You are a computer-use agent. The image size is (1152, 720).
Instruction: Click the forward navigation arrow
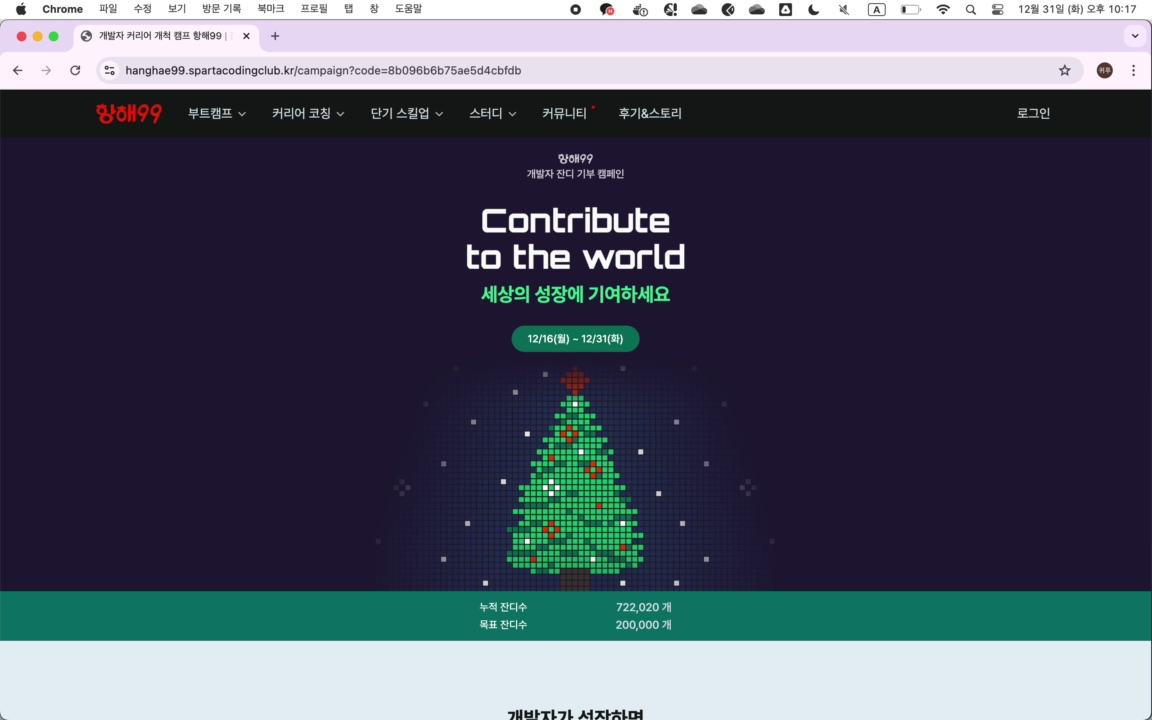46,71
